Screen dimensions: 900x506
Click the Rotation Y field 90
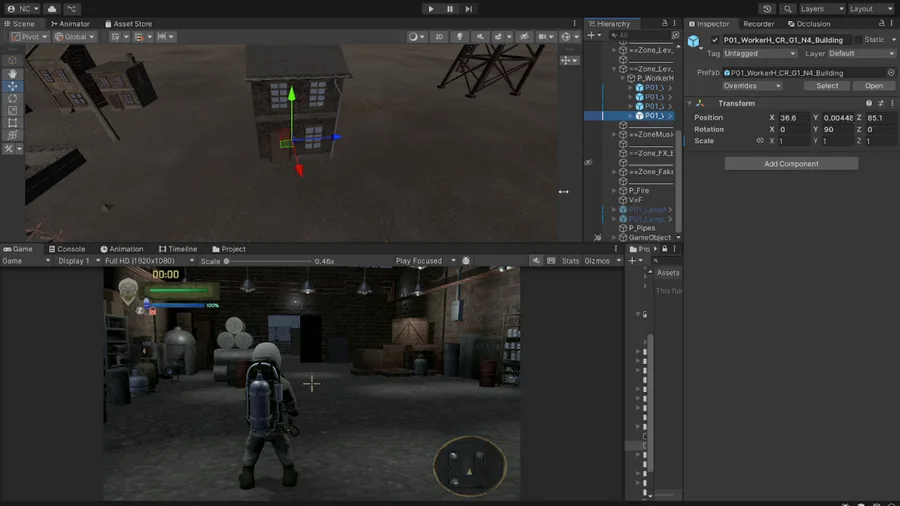coord(837,129)
